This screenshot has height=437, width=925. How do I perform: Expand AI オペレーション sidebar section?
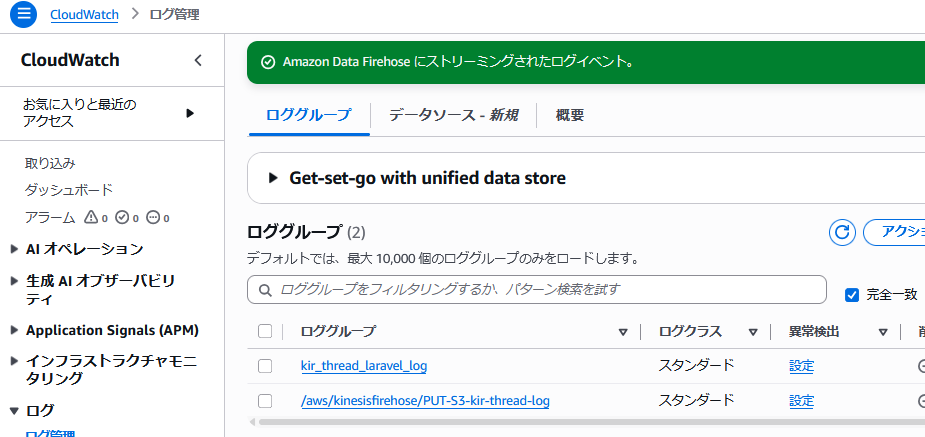14,249
